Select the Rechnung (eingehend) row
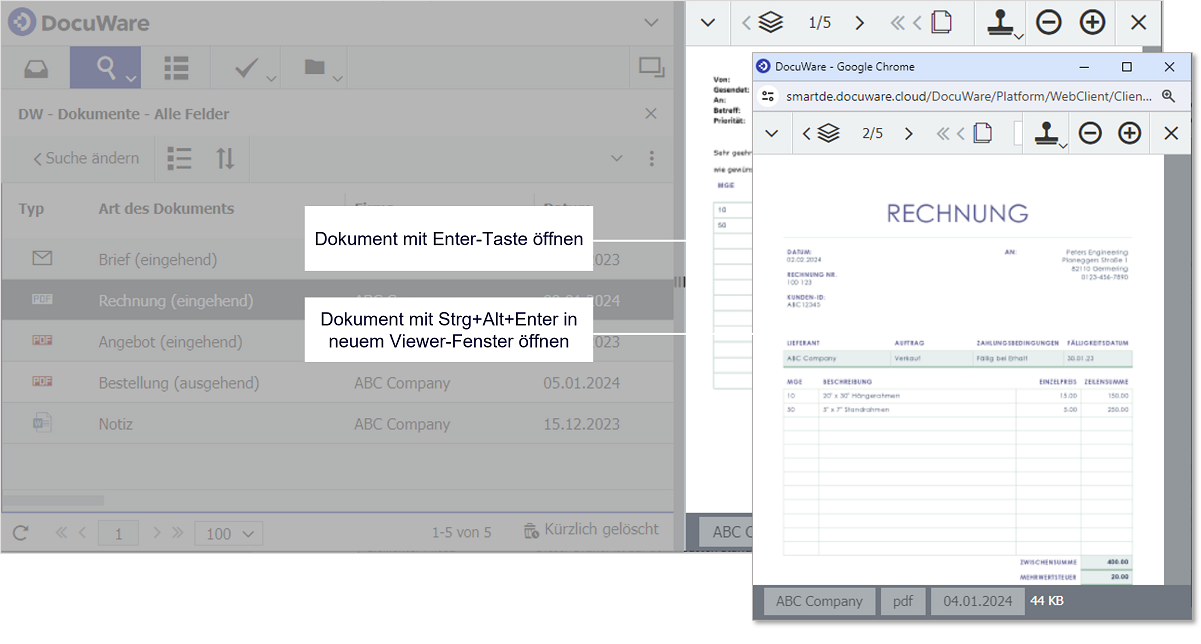 point(176,300)
